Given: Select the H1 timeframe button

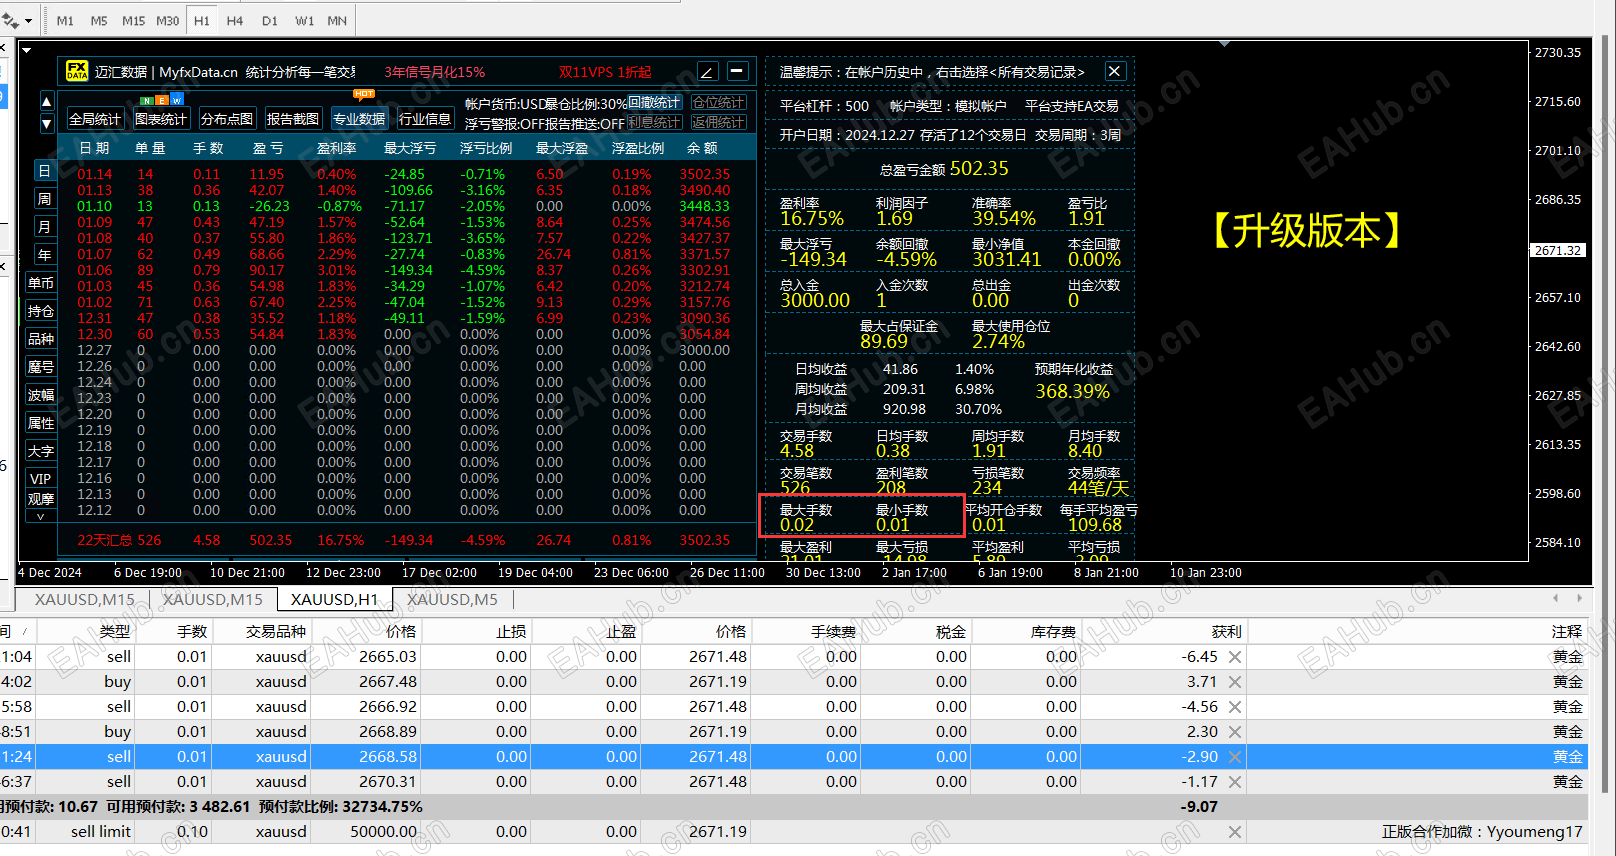Looking at the screenshot, I should pyautogui.click(x=202, y=20).
